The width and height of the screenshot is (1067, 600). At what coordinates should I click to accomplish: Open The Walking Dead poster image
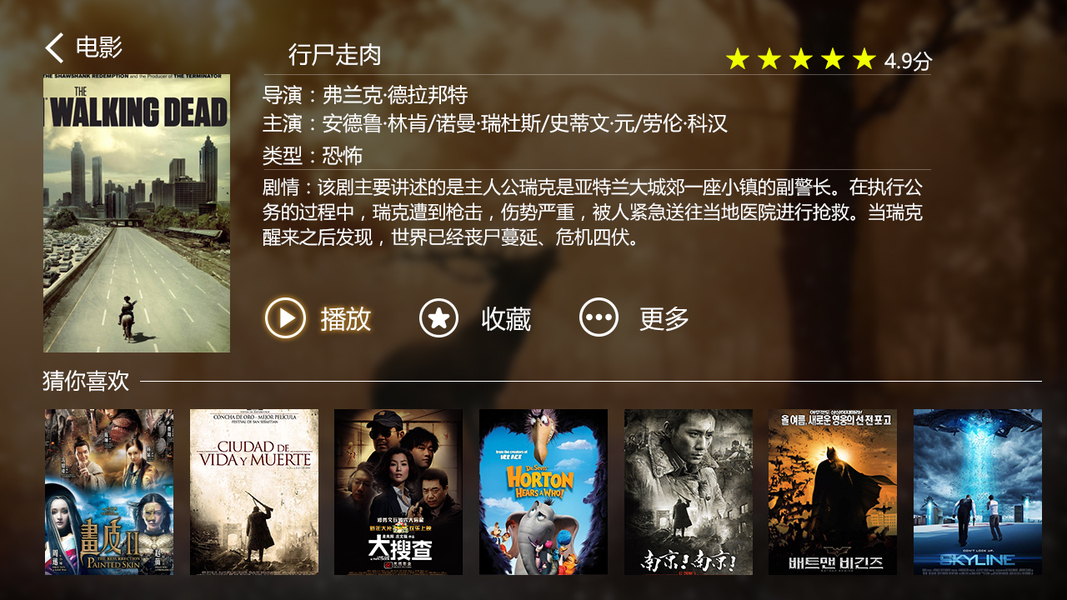(137, 213)
